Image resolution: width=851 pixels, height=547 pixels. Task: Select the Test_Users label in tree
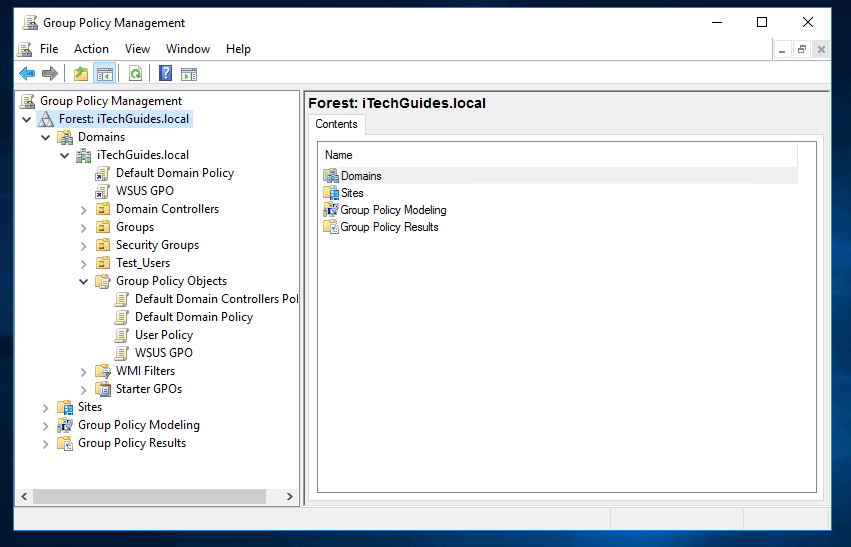143,263
